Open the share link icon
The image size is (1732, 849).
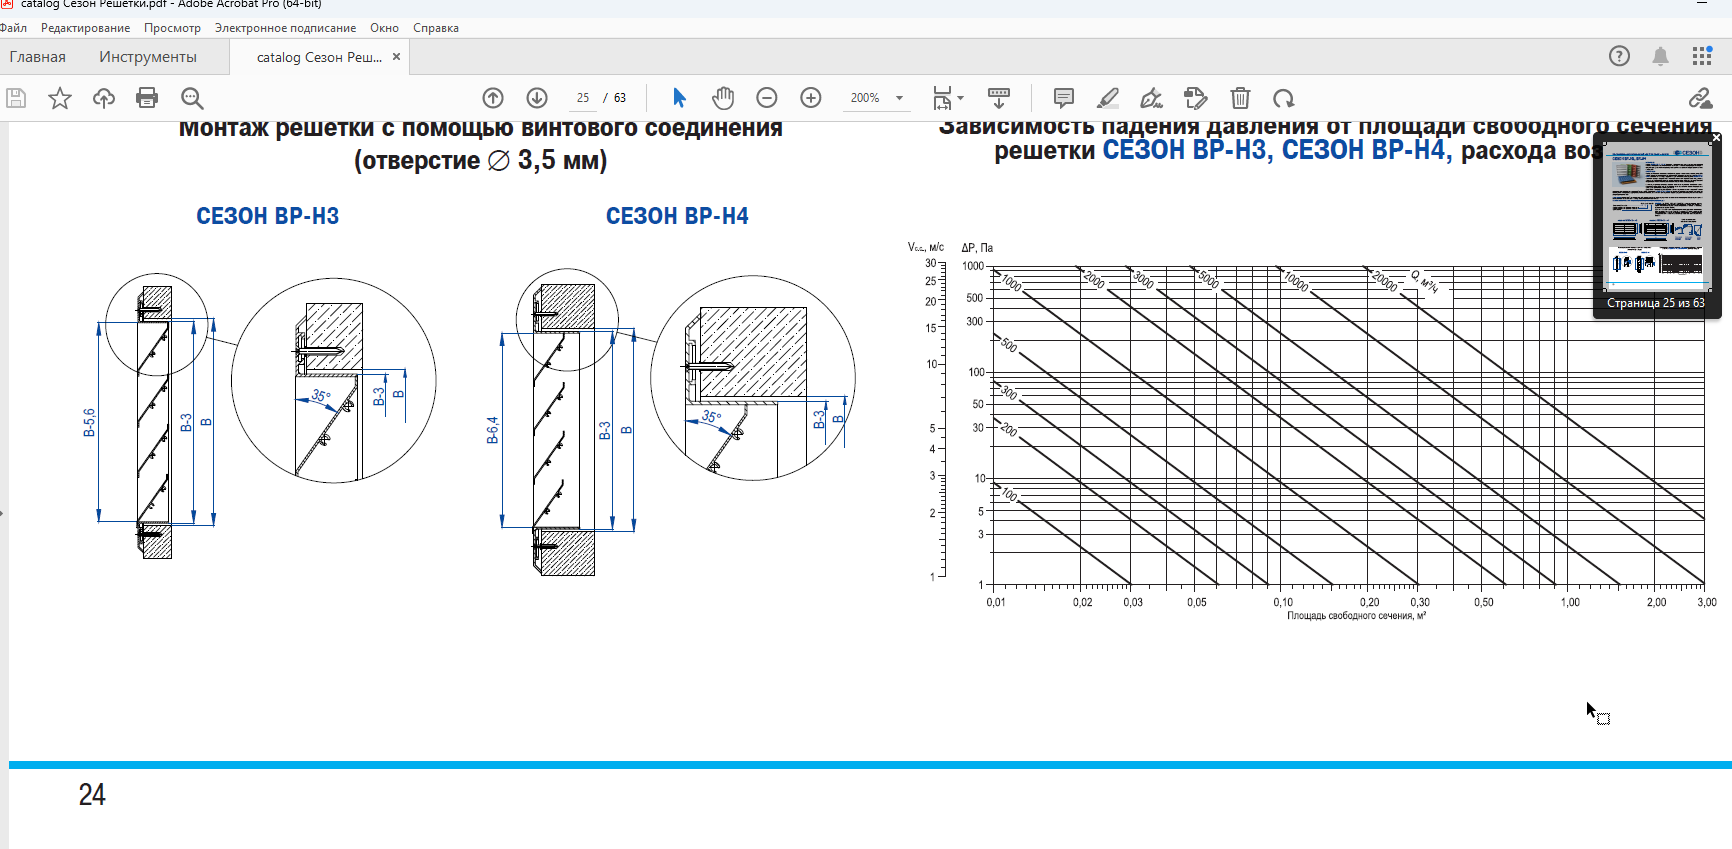1700,98
